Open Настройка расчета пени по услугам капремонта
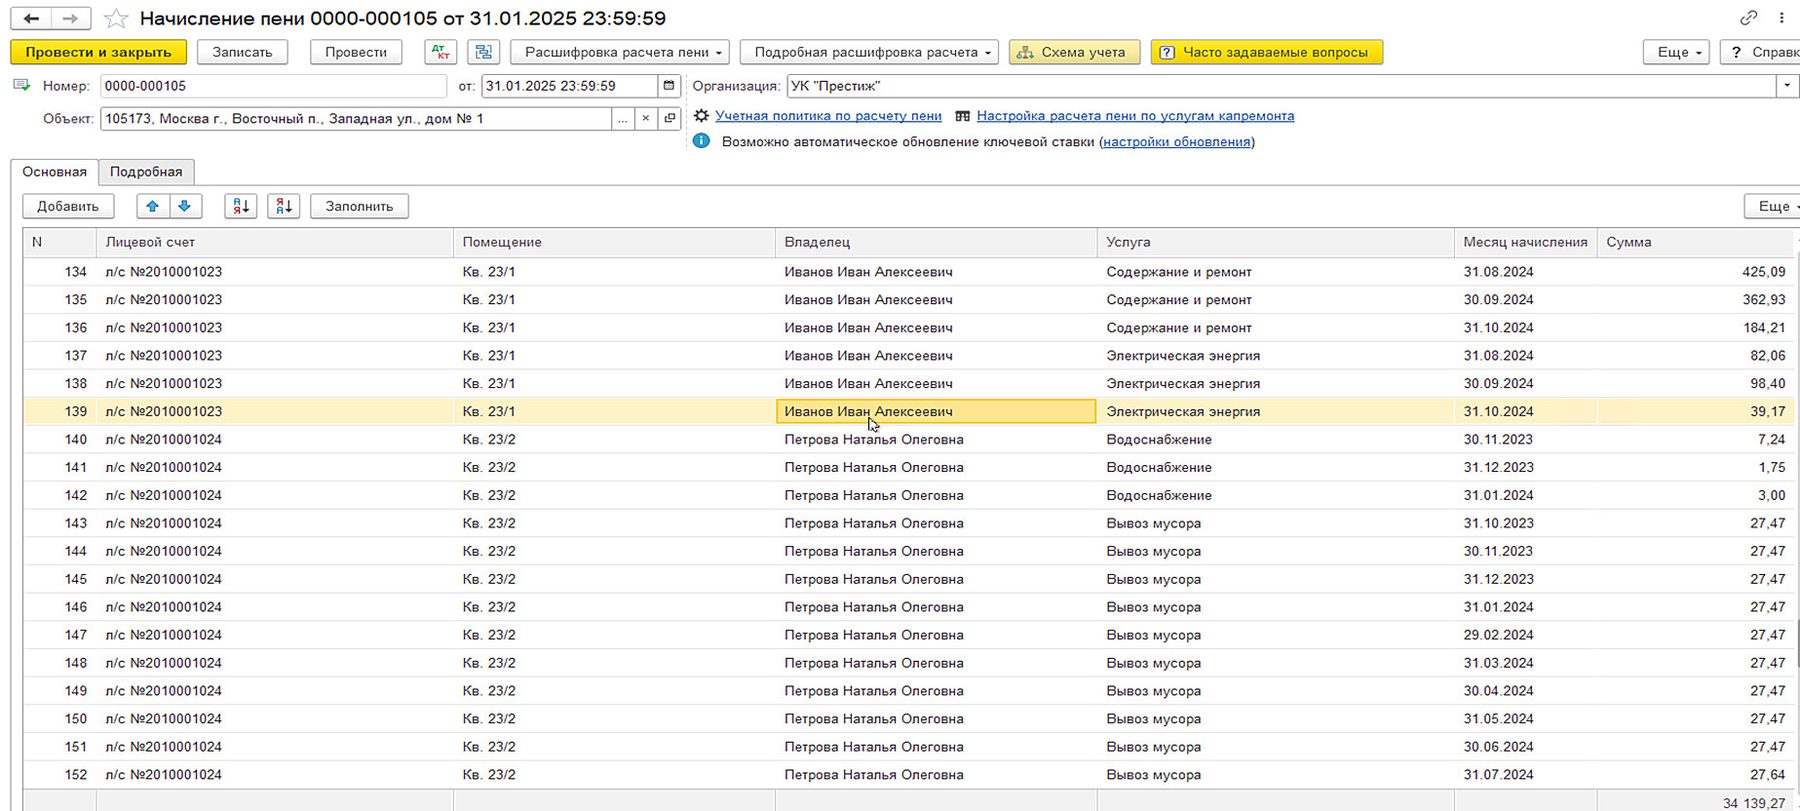1800x811 pixels. point(1135,116)
